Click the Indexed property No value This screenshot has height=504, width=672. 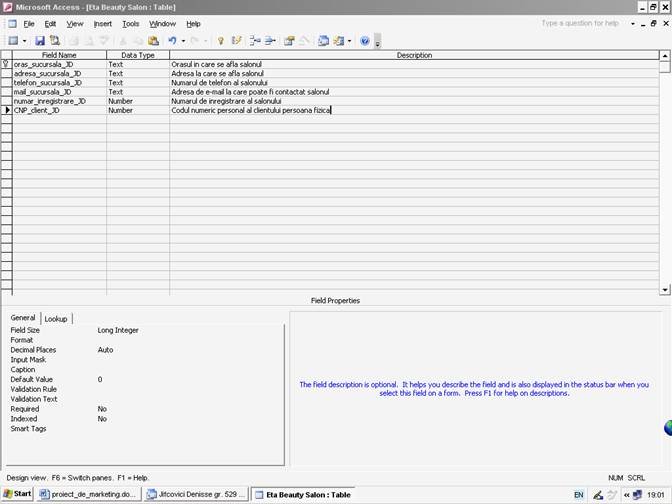(x=189, y=419)
